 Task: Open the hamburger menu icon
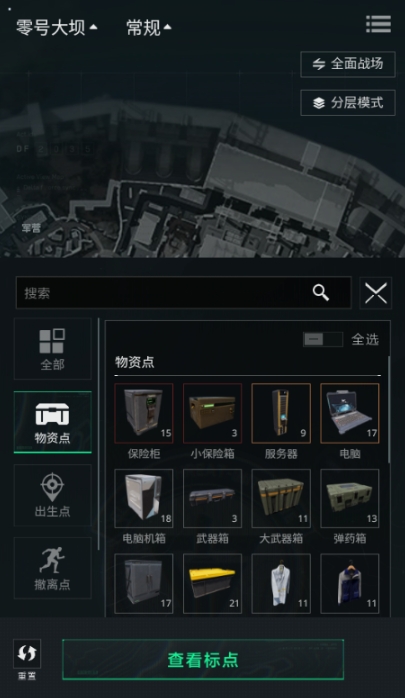pyautogui.click(x=378, y=24)
